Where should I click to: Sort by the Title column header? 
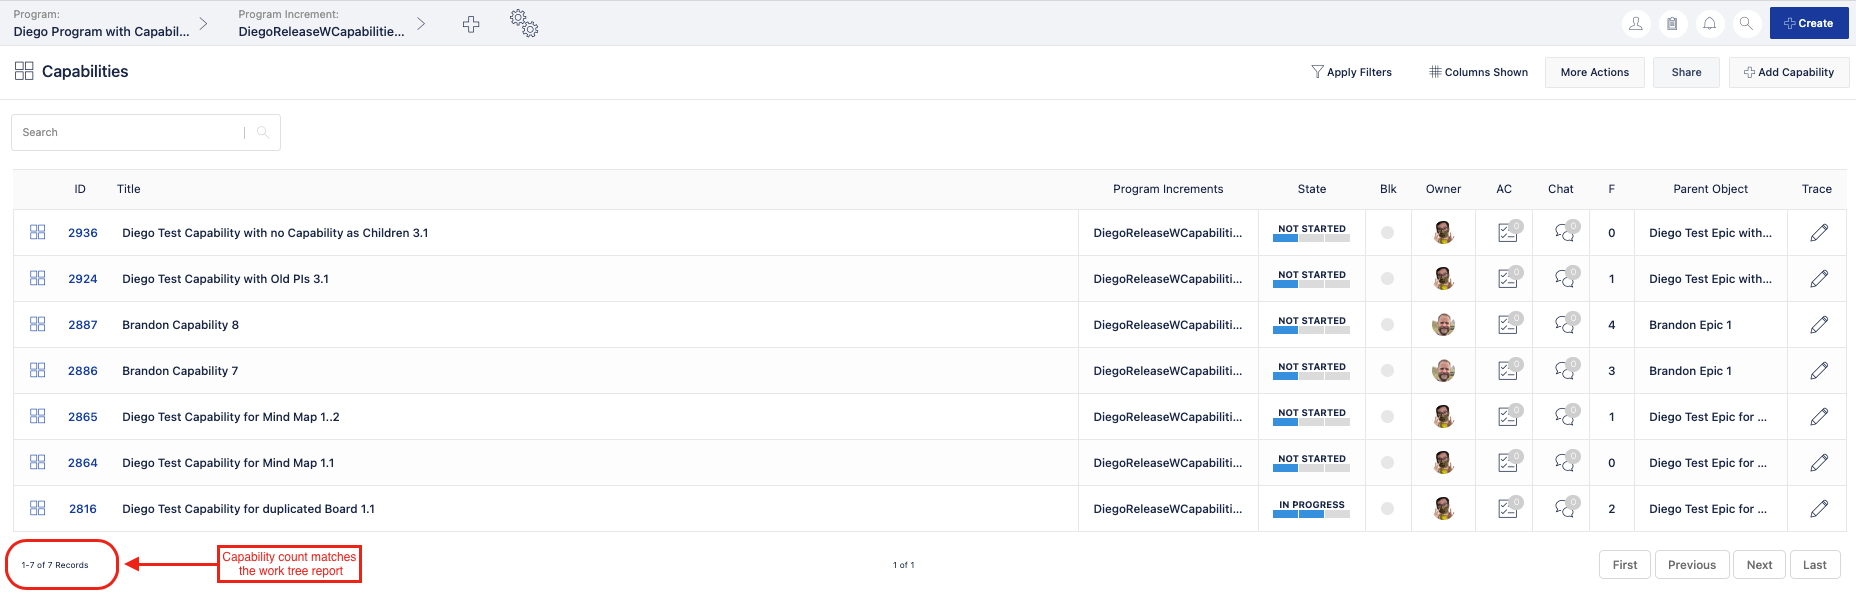click(129, 189)
